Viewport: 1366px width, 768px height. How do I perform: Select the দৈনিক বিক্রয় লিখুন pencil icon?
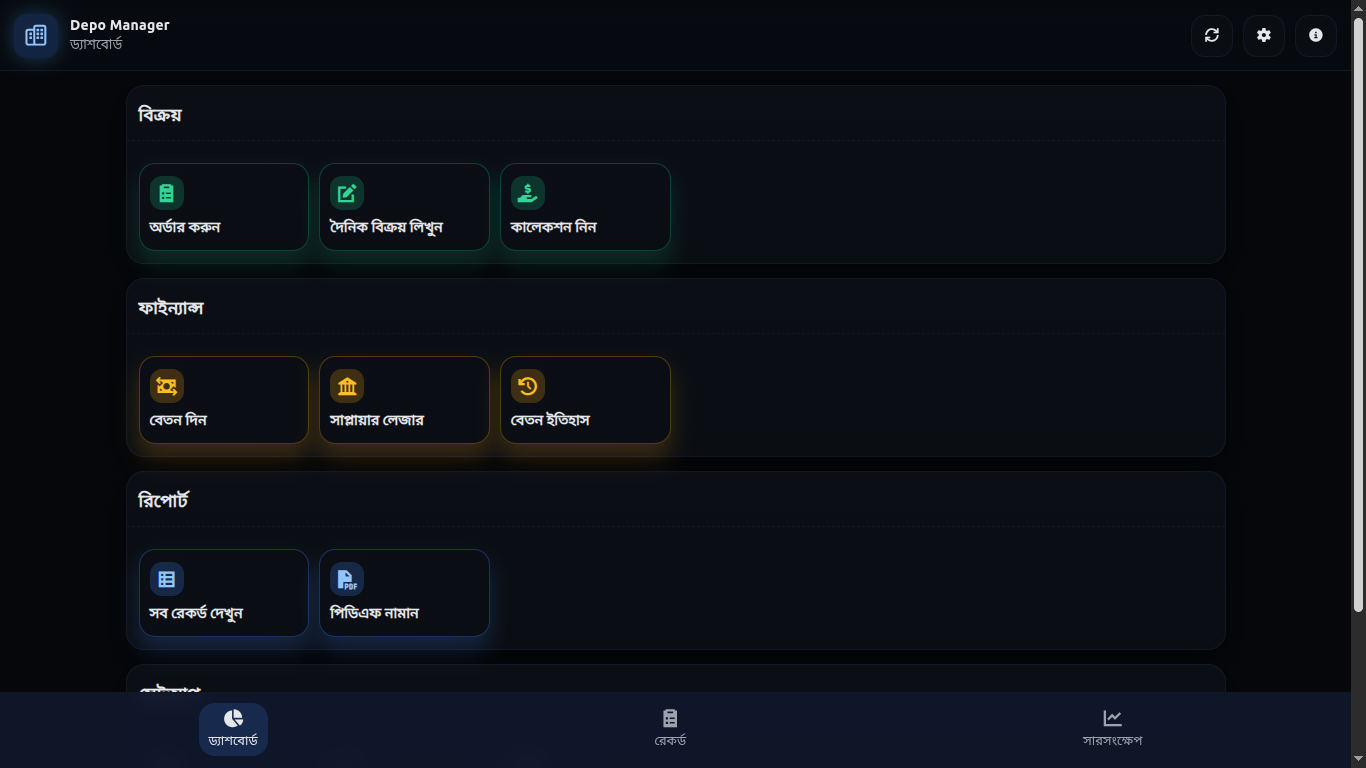347,192
